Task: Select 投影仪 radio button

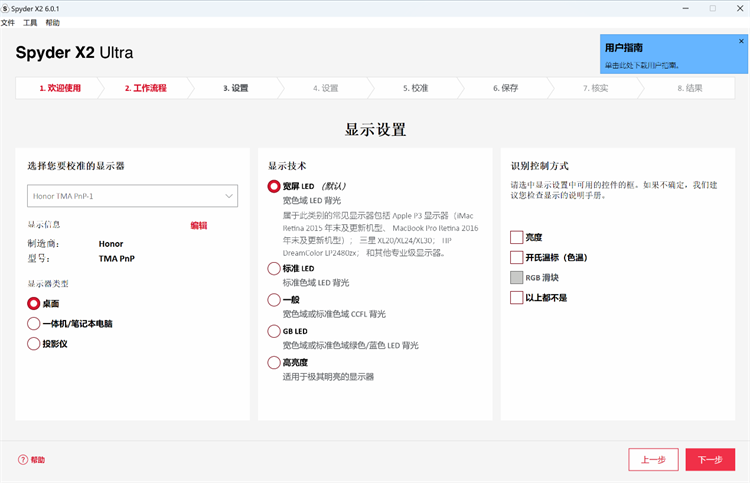Action: coord(33,344)
